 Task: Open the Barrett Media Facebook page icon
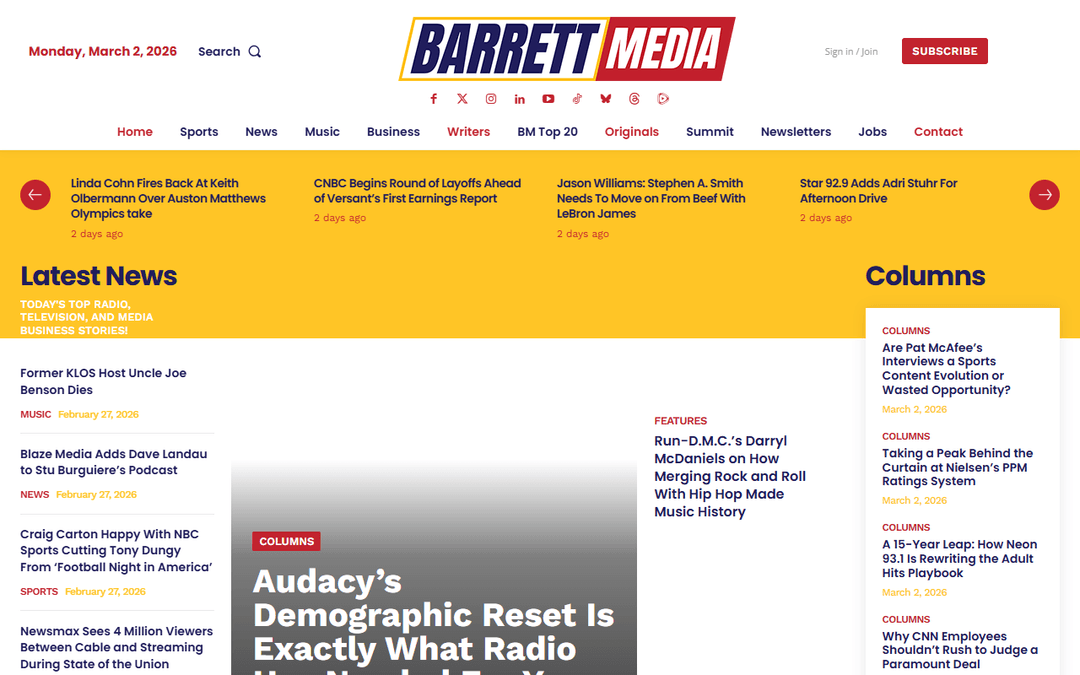433,99
